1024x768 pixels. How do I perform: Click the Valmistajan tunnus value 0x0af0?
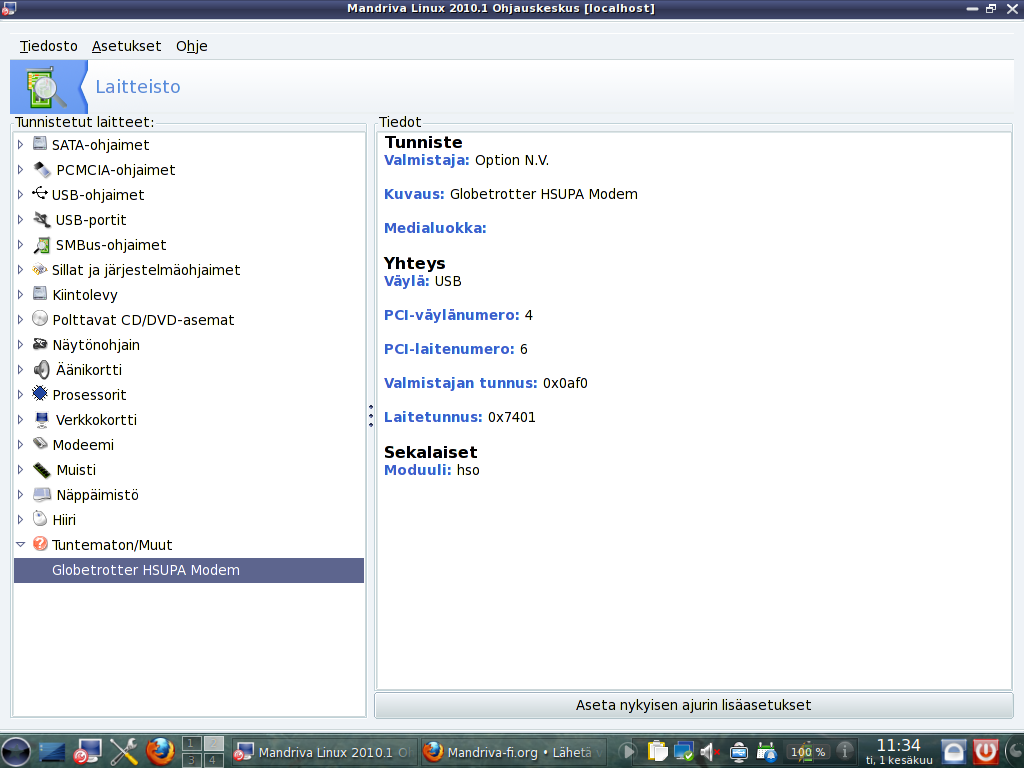[566, 383]
